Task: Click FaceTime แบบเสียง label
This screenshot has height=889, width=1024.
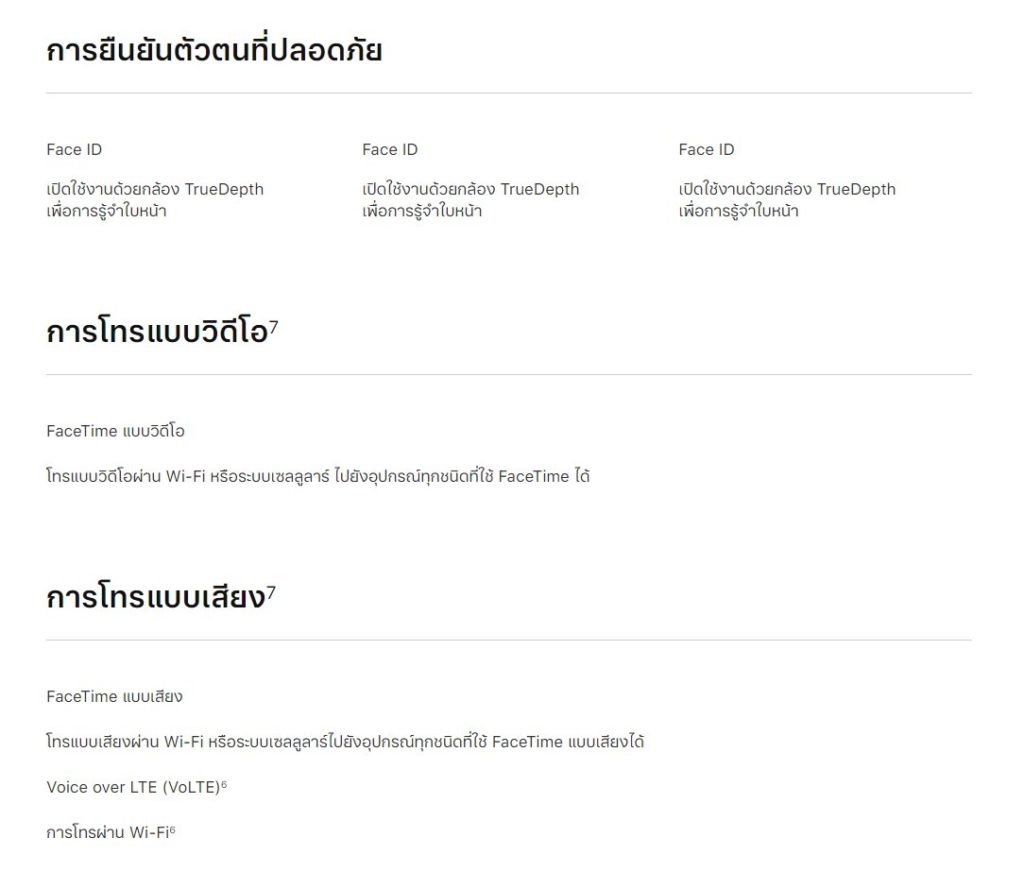Action: (x=114, y=696)
